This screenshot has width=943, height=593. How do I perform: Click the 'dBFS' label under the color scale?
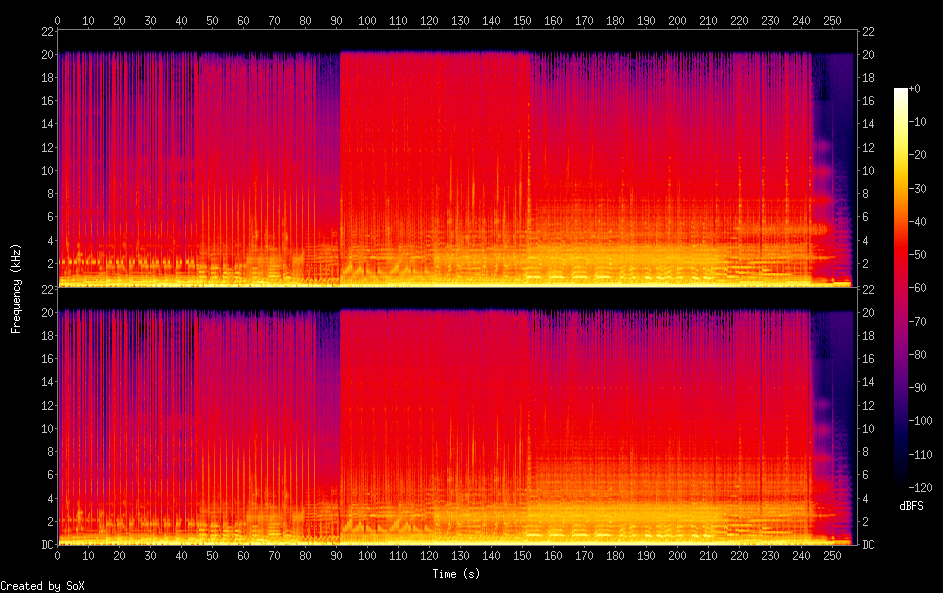click(x=911, y=506)
